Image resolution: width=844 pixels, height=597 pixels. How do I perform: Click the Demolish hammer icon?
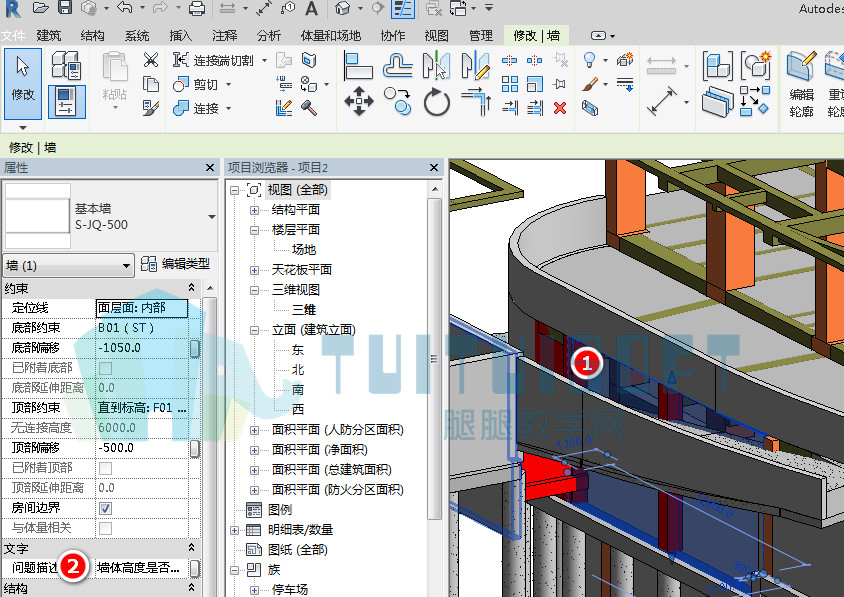(x=309, y=108)
